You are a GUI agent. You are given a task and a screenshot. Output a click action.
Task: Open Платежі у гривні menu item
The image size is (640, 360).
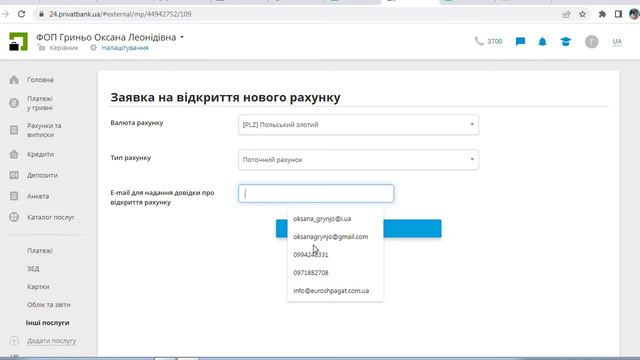(x=40, y=103)
